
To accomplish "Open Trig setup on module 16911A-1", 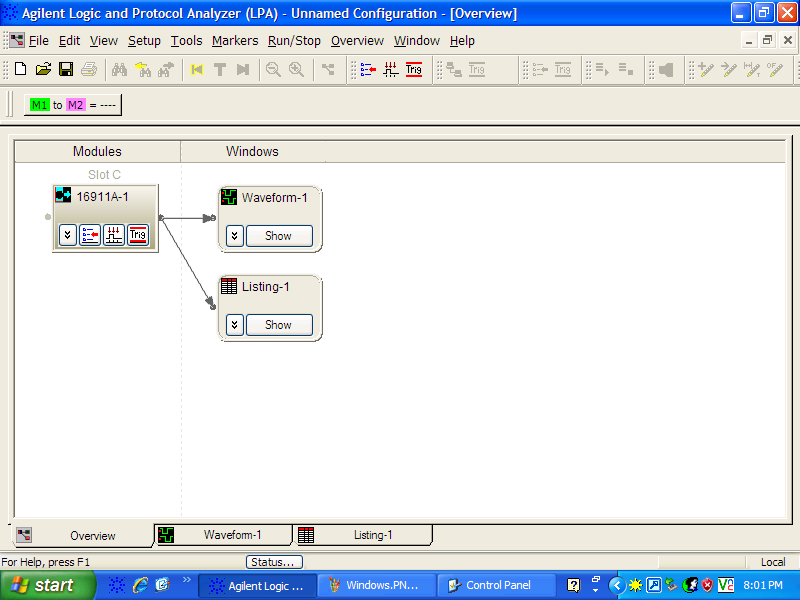I will [138, 235].
